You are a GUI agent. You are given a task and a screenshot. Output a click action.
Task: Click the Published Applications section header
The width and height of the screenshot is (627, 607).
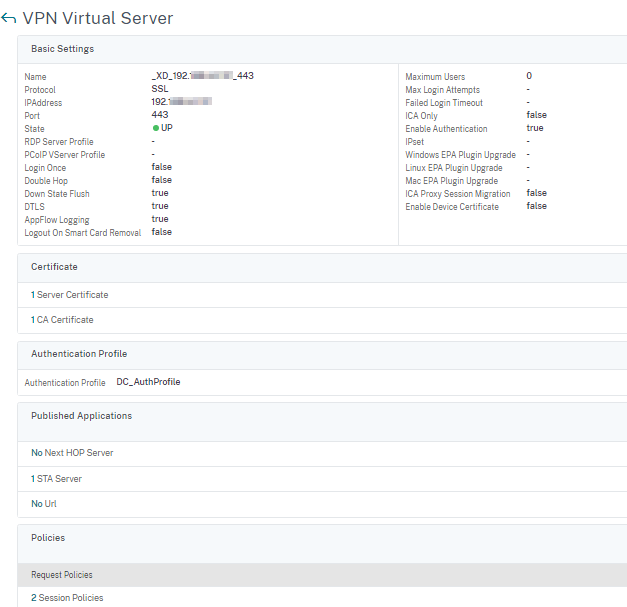81,416
